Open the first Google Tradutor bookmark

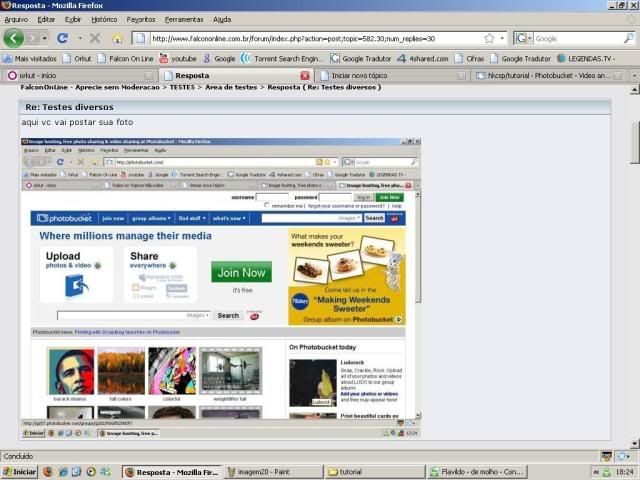(x=360, y=58)
